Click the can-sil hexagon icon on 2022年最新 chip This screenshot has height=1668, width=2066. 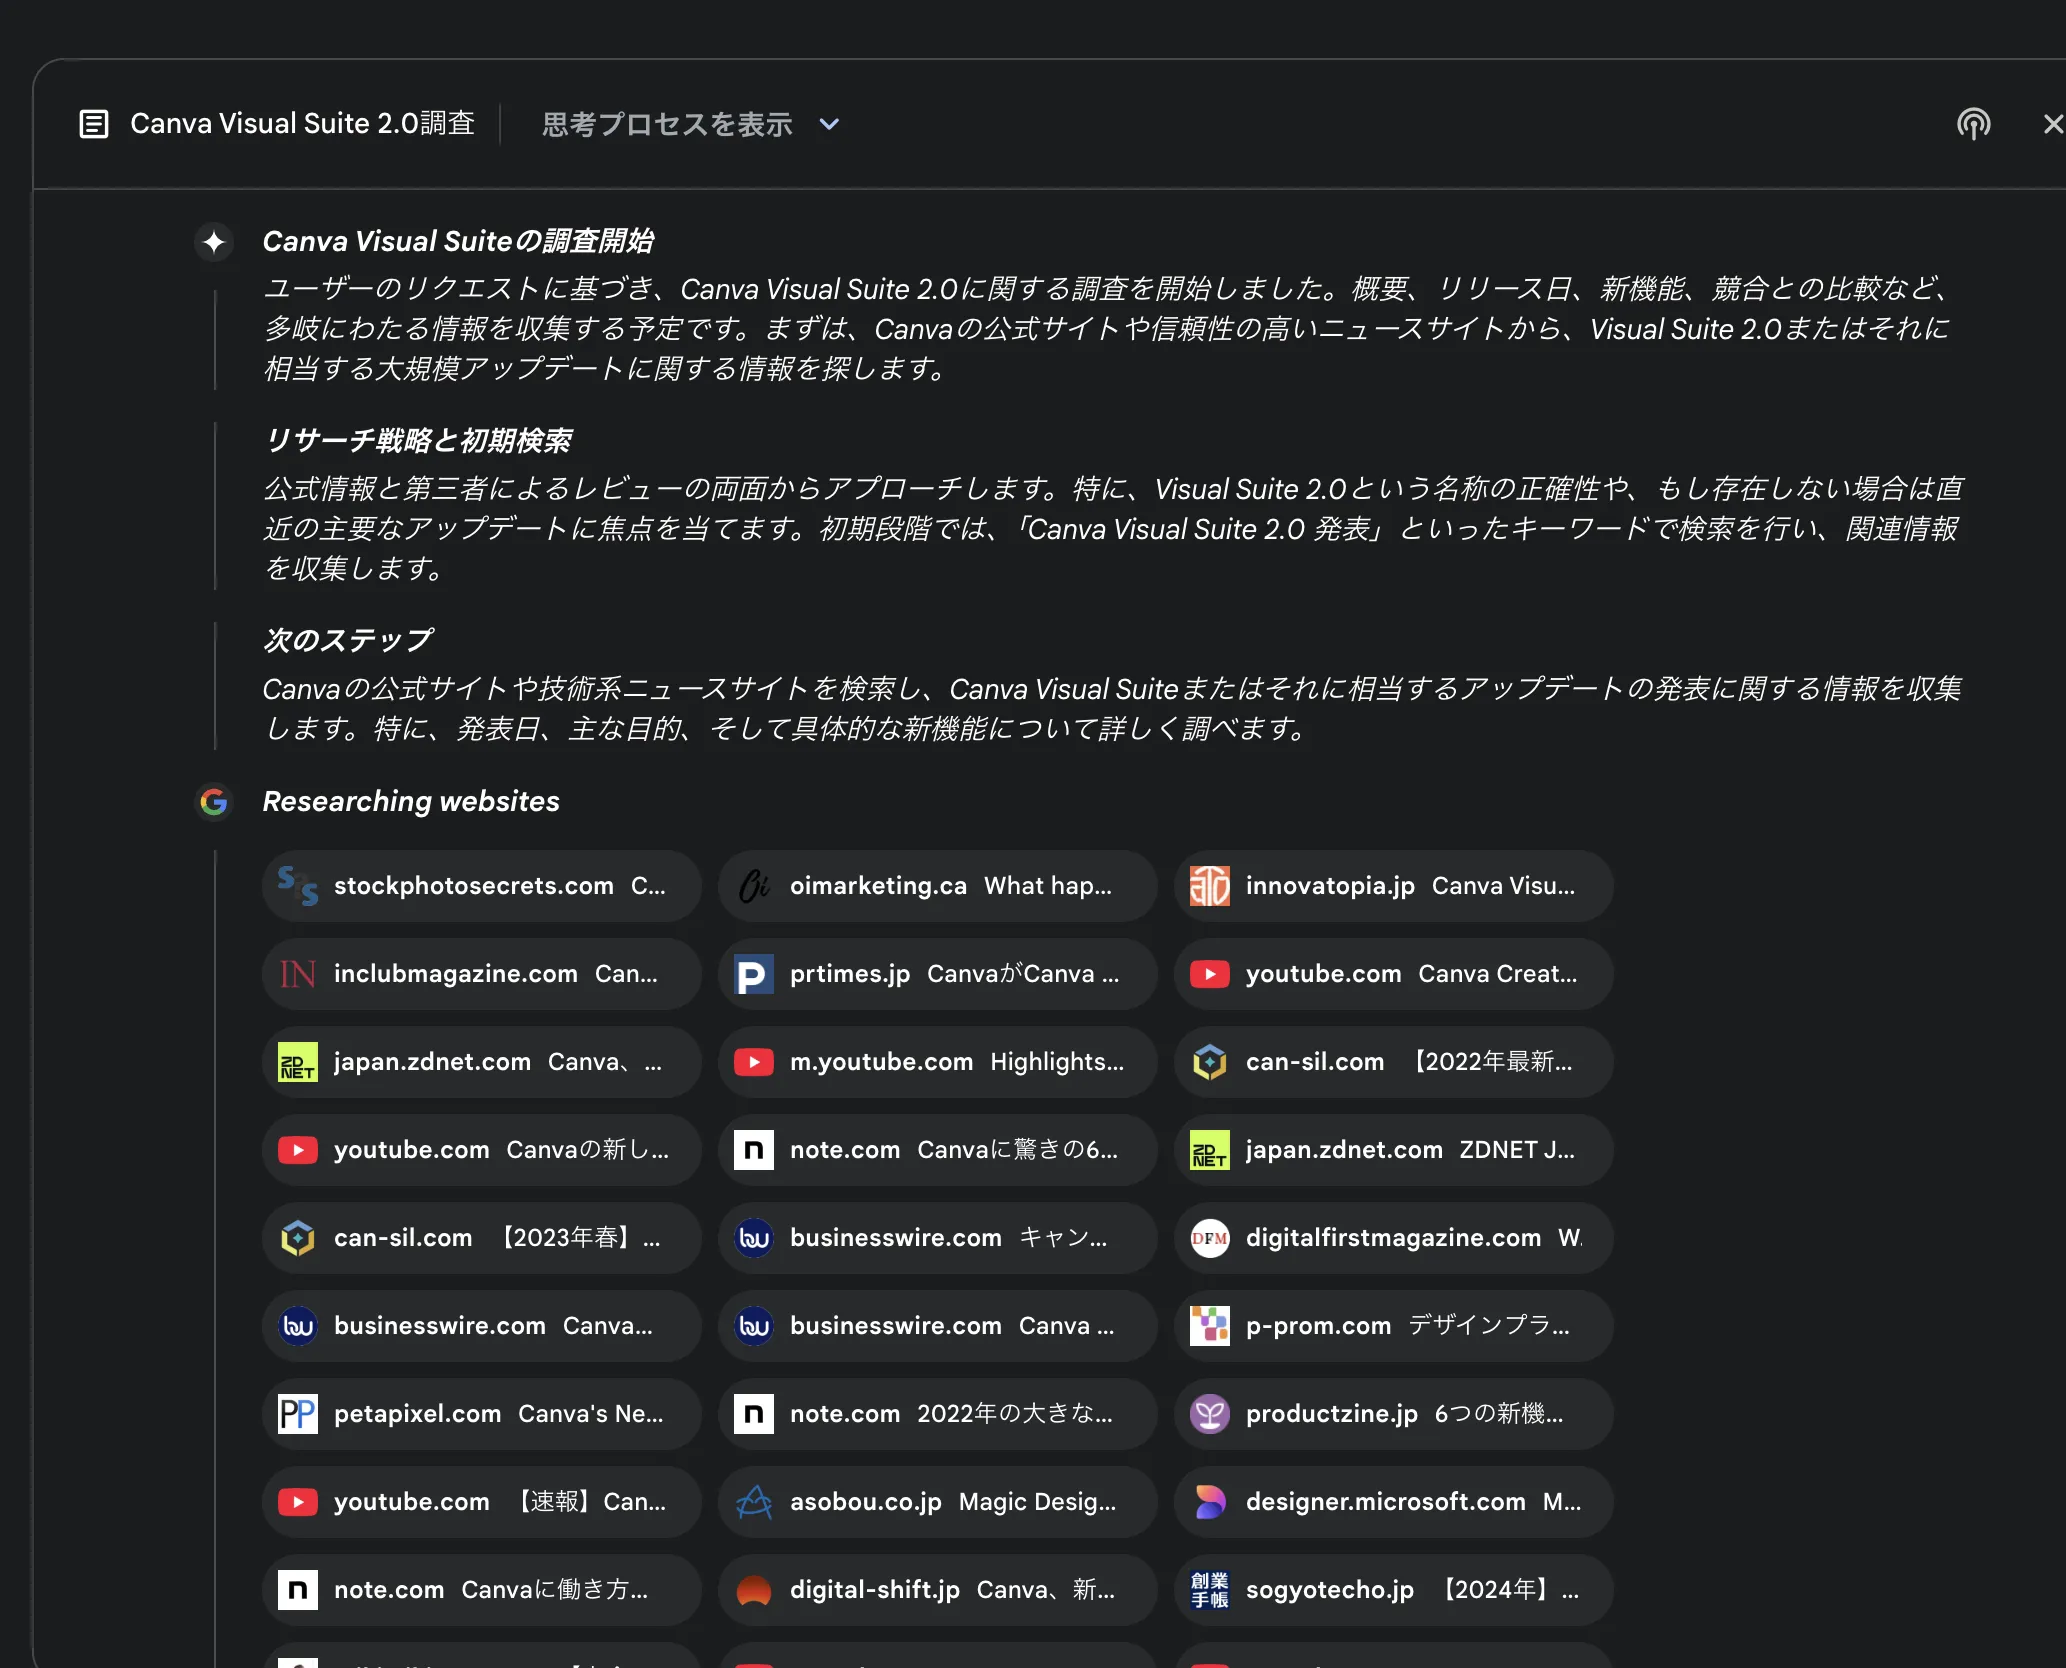[x=1210, y=1062]
